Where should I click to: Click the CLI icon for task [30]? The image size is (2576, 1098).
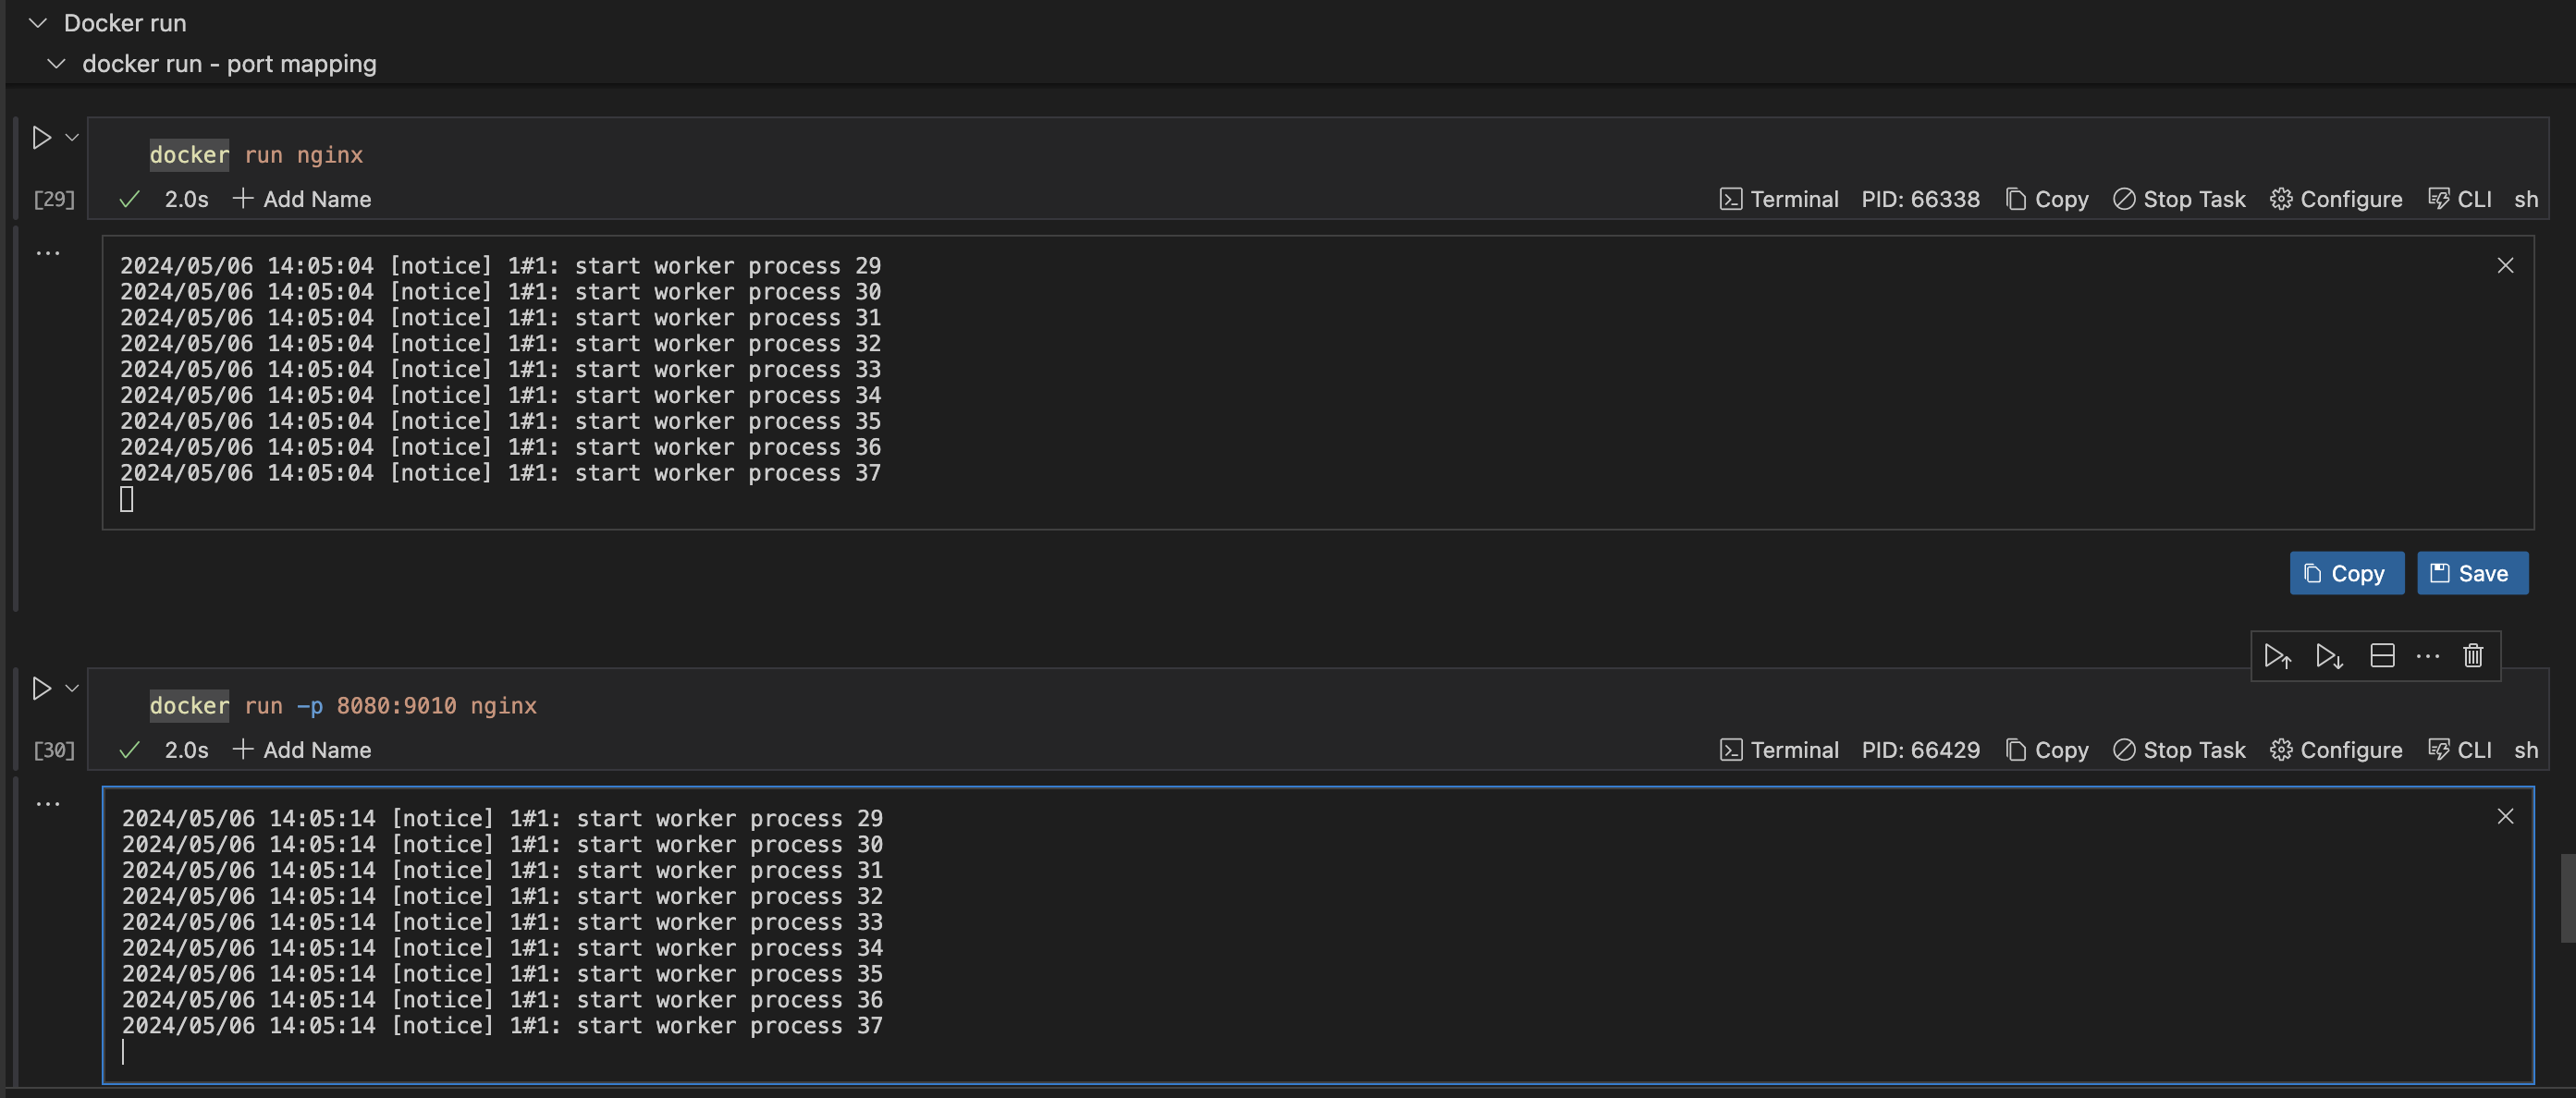(x=2440, y=750)
